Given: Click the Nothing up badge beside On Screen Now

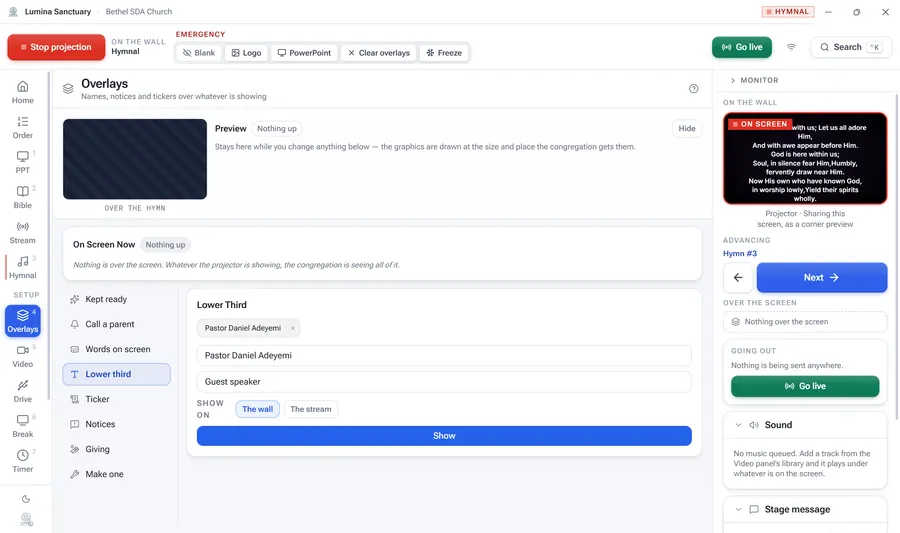Looking at the screenshot, I should (x=165, y=245).
